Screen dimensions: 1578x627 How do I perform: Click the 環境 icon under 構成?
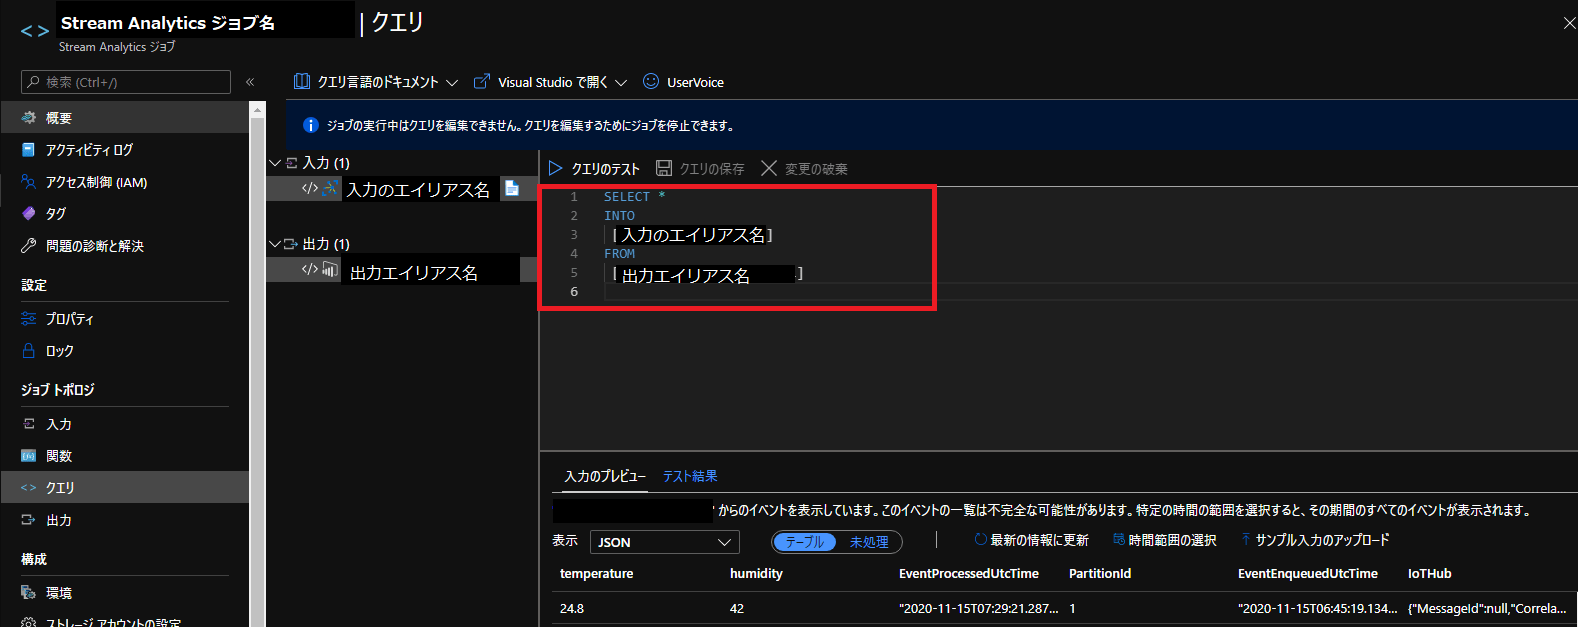pyautogui.click(x=28, y=593)
